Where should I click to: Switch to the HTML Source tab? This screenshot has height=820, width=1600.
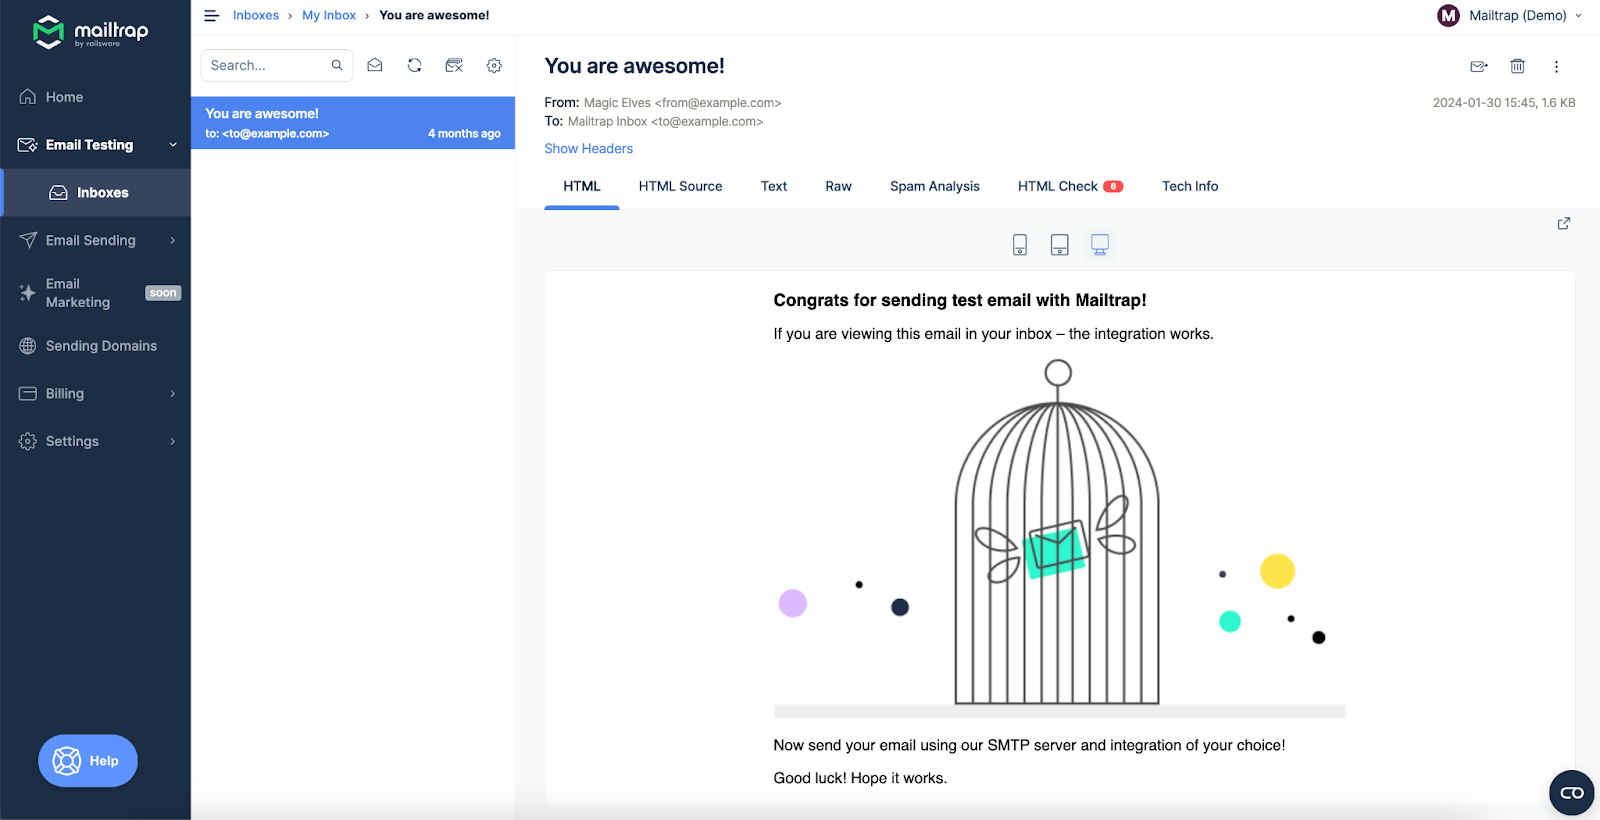(680, 187)
